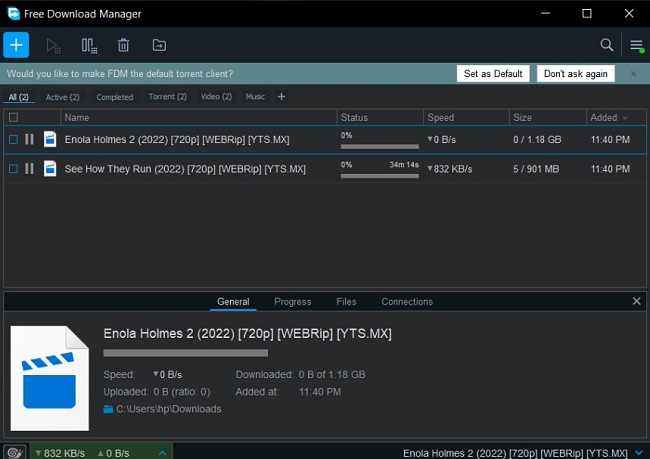
Task: Click the Enola Holmes 2 row file icon
Action: point(50,139)
